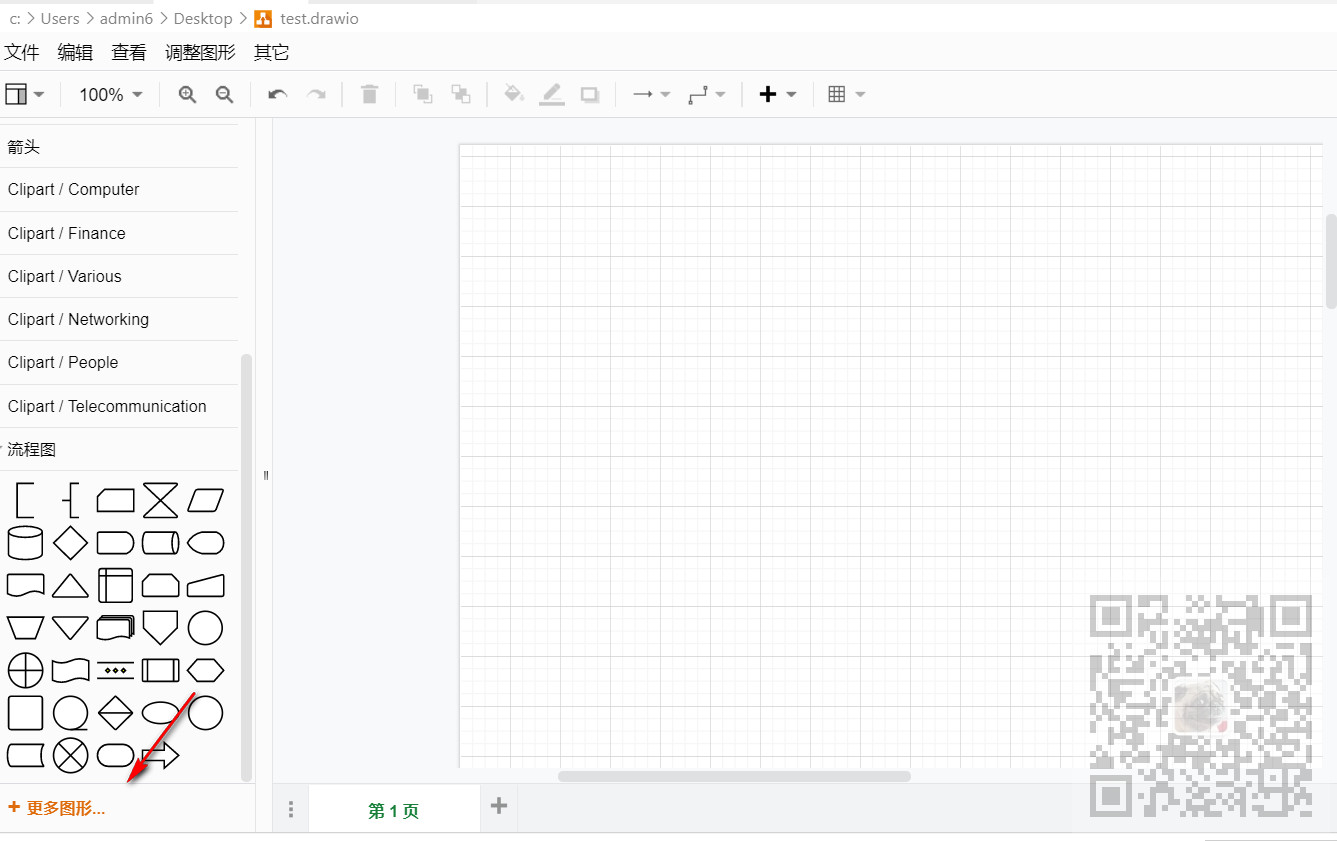The width and height of the screenshot is (1337, 841).
Task: Open the table insert dropdown
Action: click(846, 94)
